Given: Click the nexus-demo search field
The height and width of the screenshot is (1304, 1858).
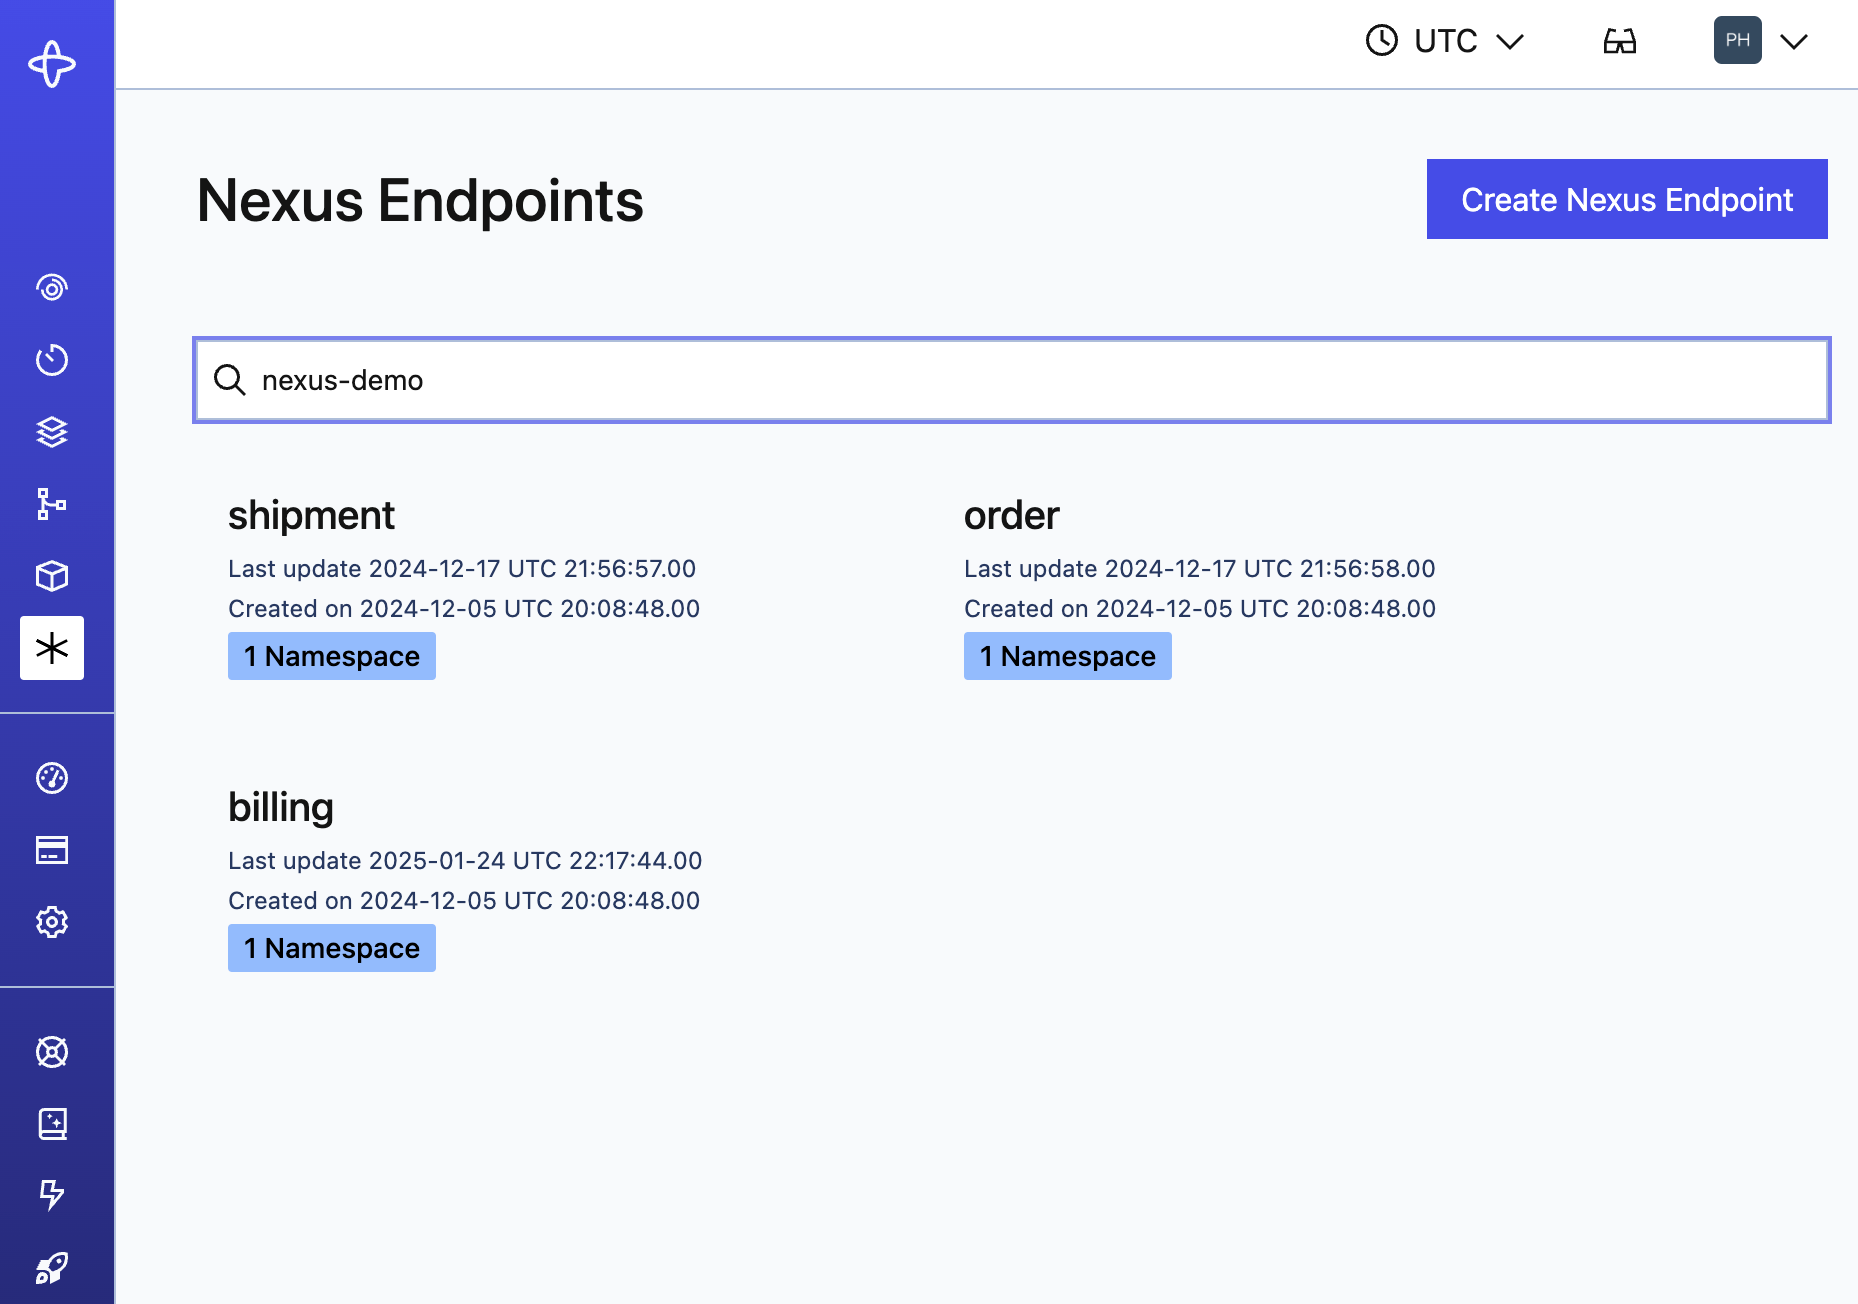Looking at the screenshot, I should (1010, 380).
